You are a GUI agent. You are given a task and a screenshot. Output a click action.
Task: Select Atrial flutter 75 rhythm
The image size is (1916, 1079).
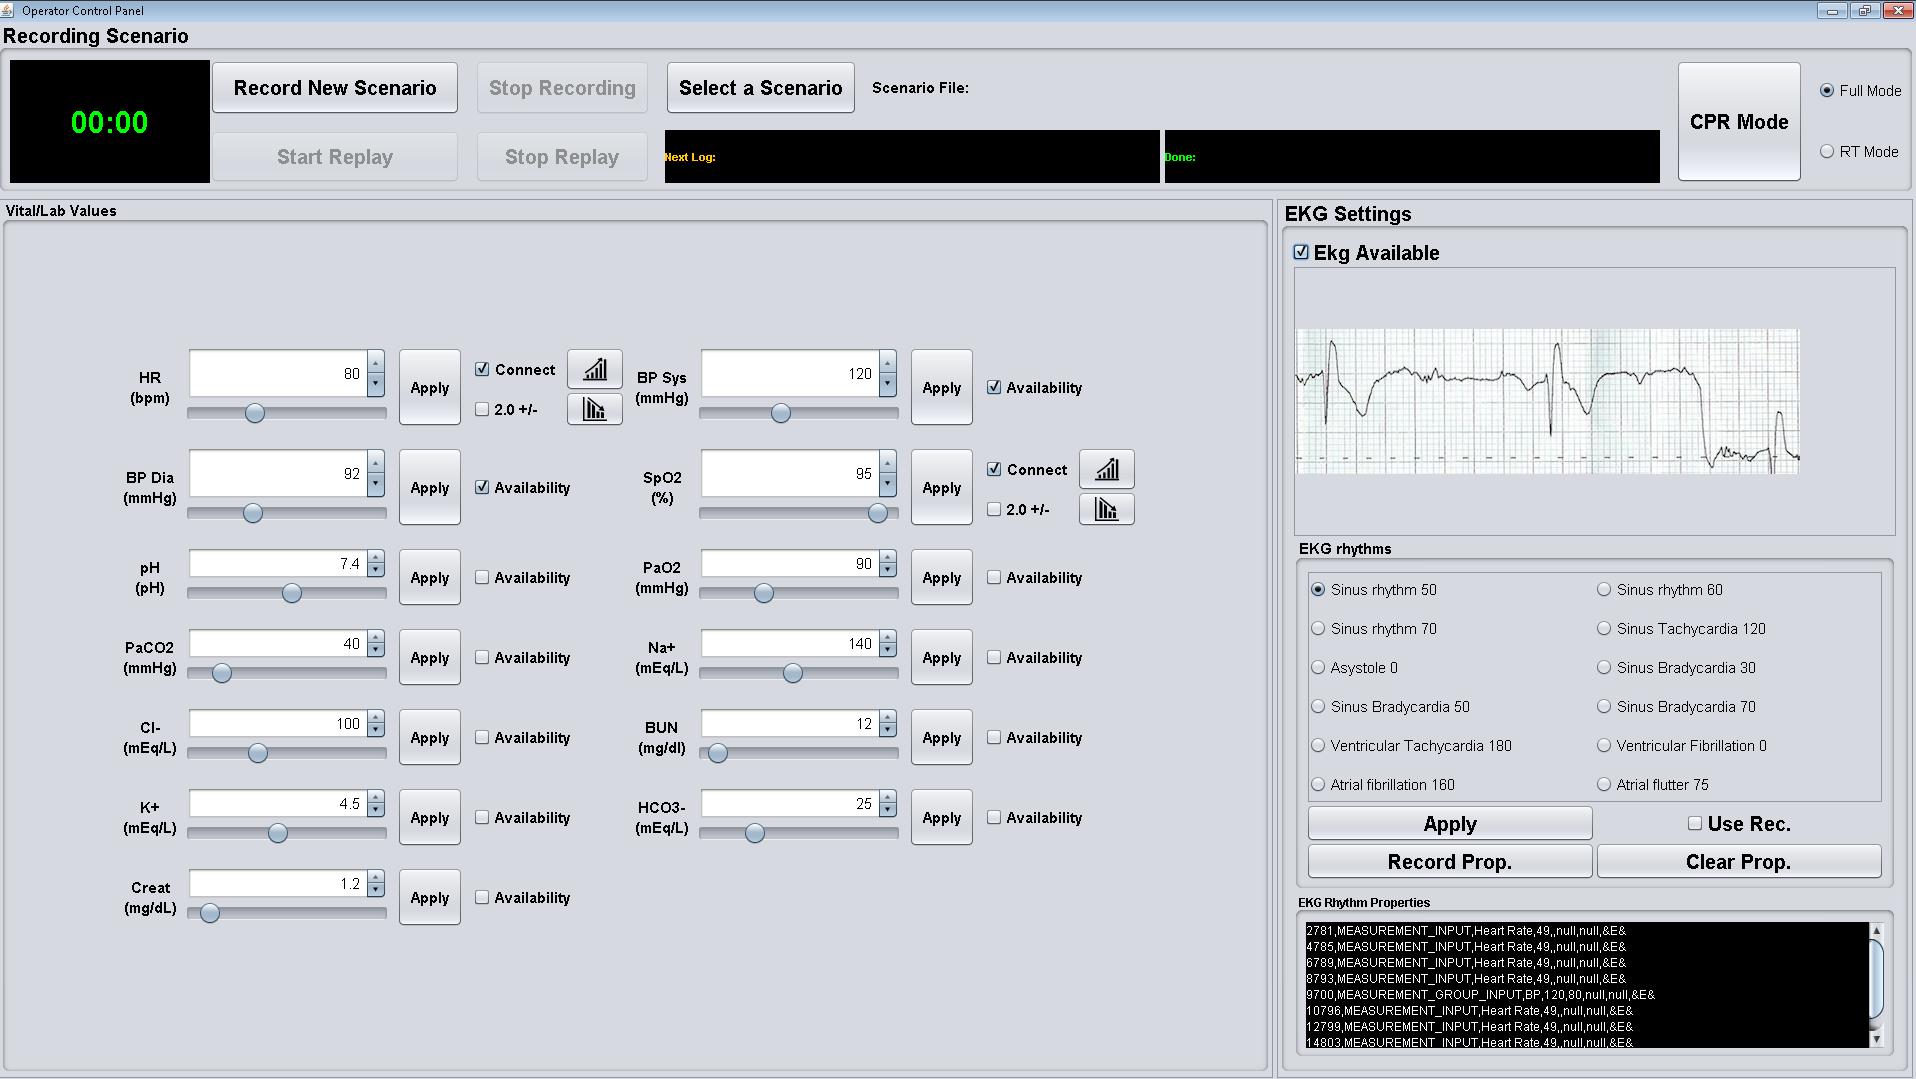click(x=1604, y=784)
